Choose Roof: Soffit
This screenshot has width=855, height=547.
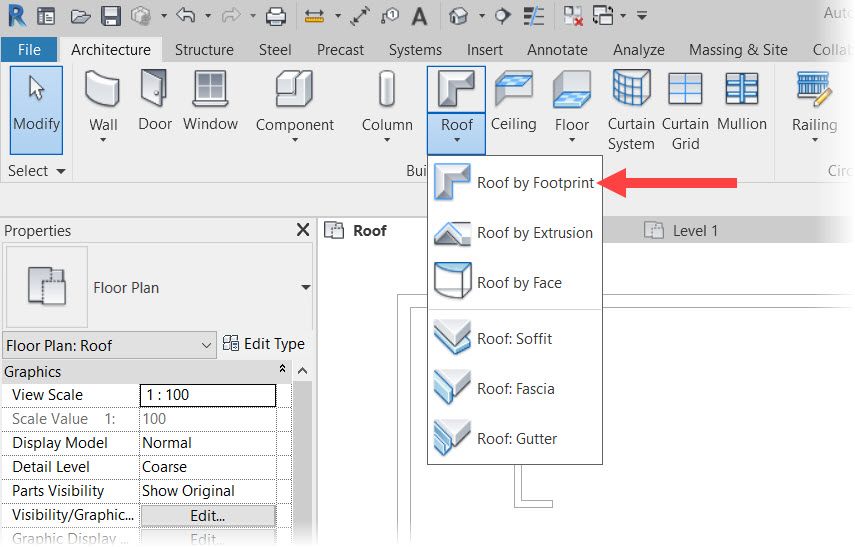click(x=515, y=339)
